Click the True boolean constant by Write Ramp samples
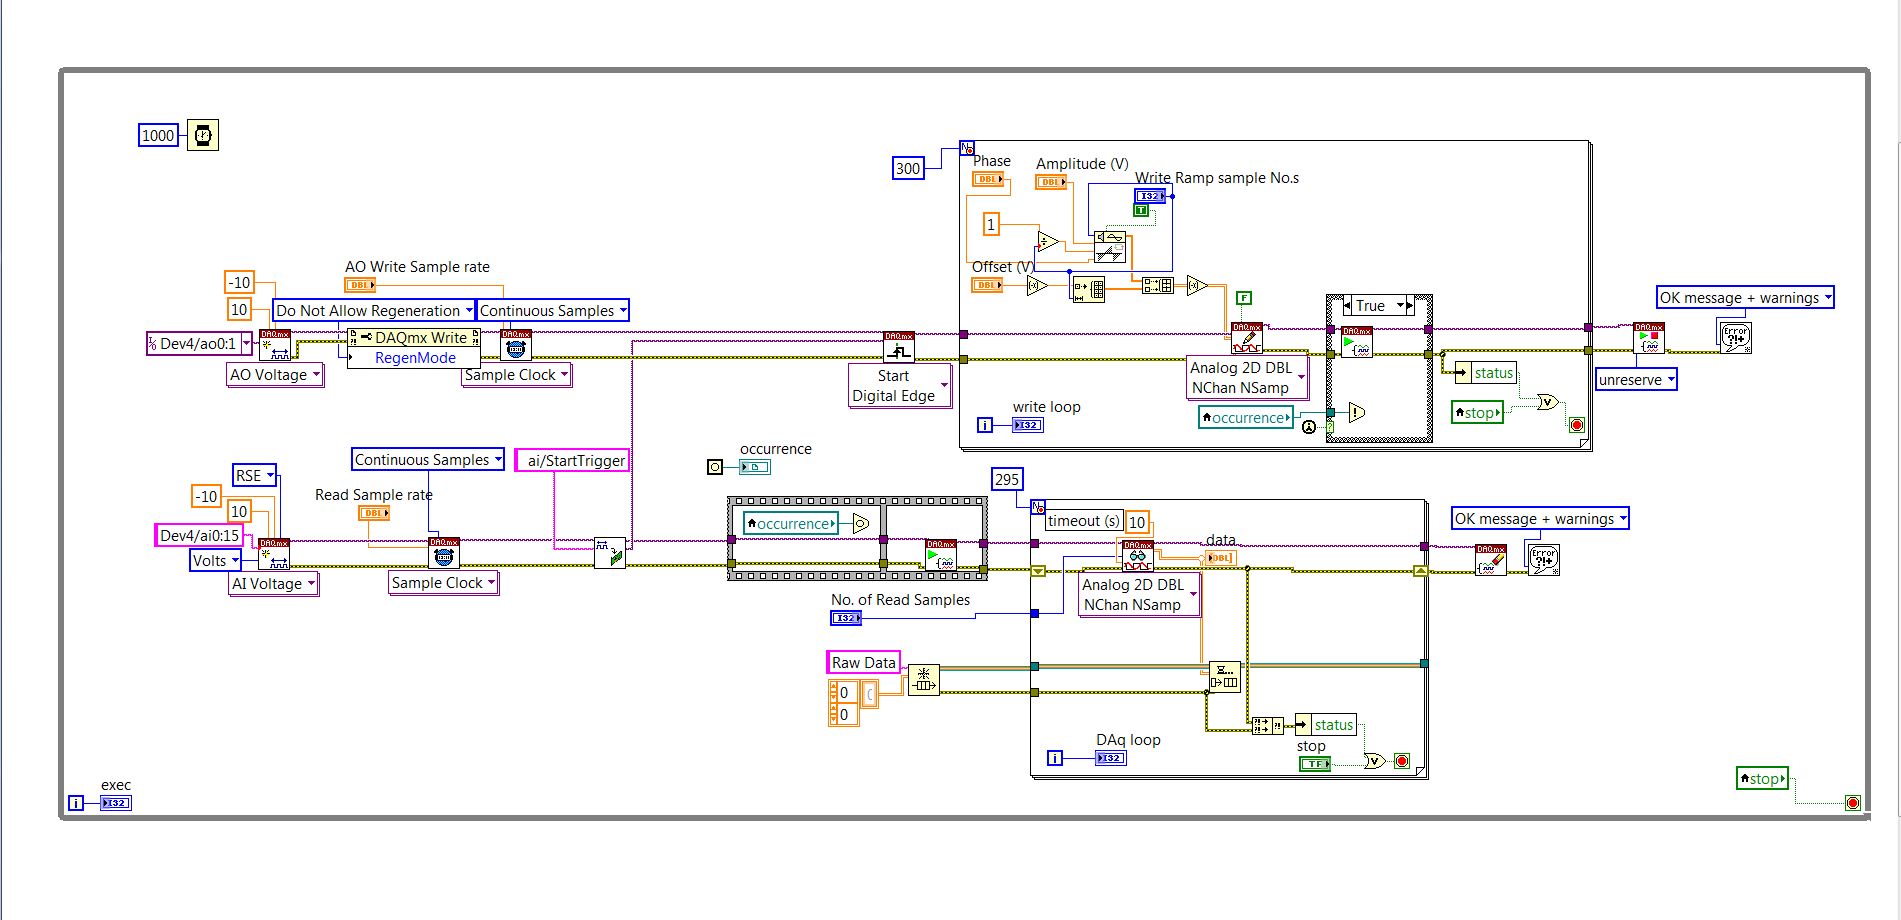Viewport: 1901px width, 920px height. tap(1141, 210)
